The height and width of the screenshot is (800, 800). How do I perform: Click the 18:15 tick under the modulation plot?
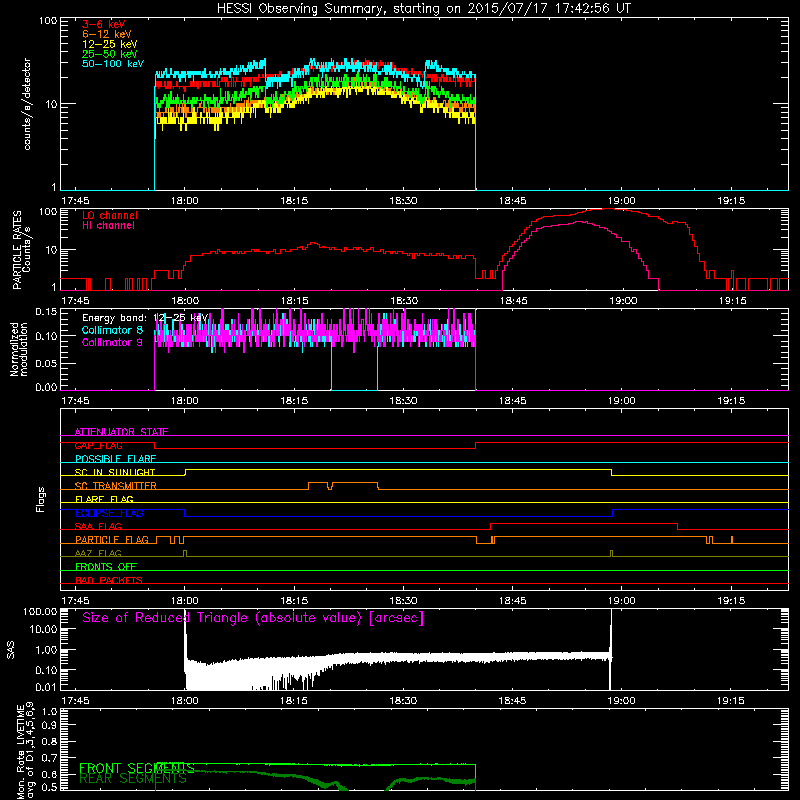pos(294,401)
